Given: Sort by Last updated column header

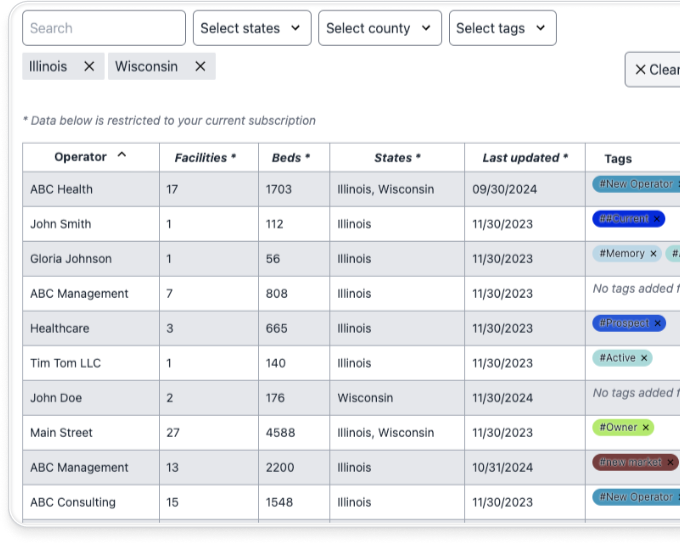Looking at the screenshot, I should coord(524,158).
